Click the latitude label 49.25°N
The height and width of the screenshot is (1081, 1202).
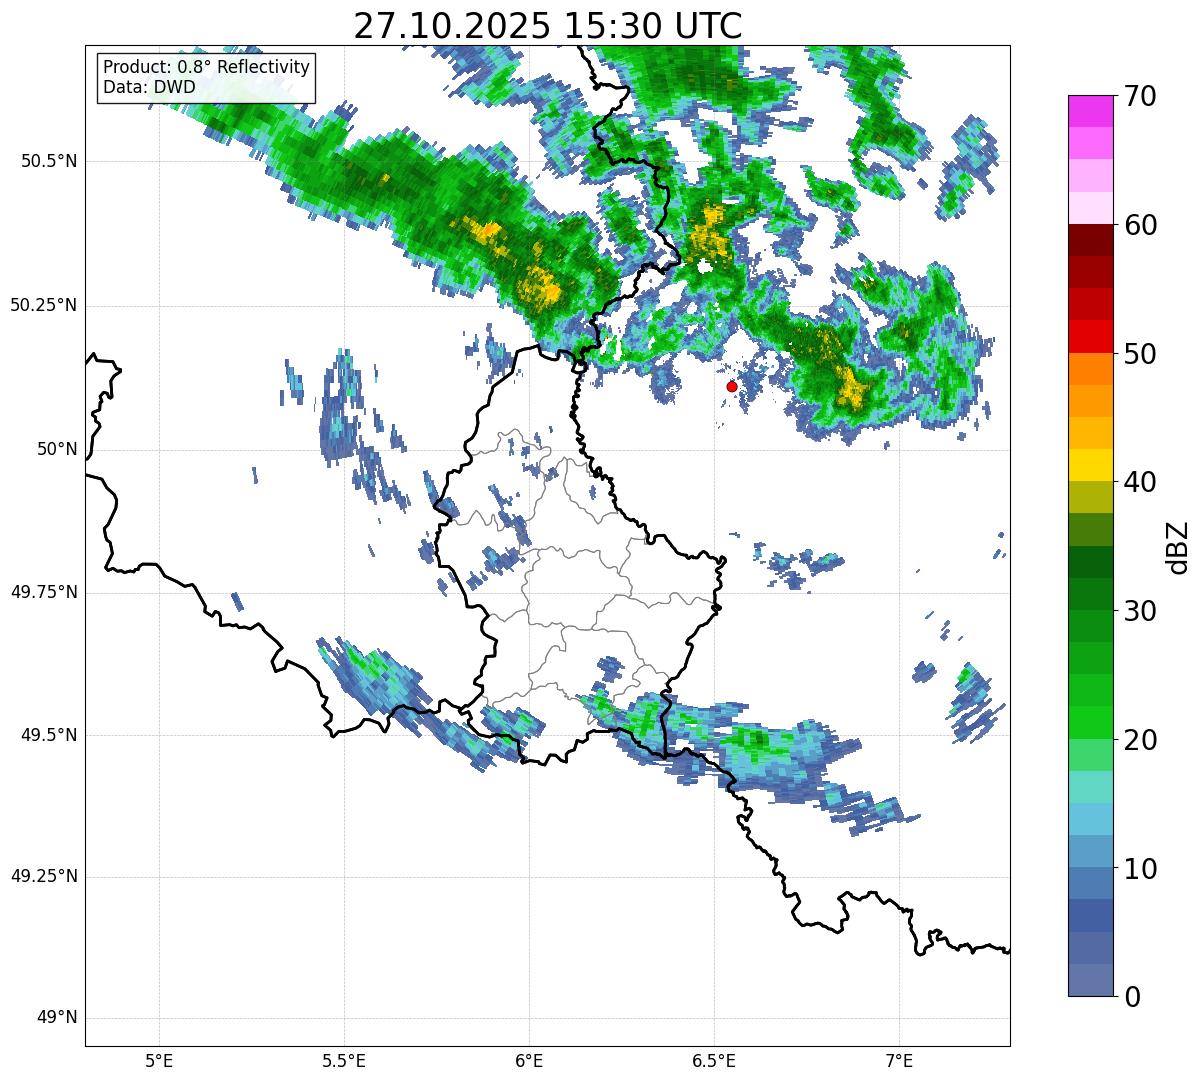pyautogui.click(x=44, y=877)
